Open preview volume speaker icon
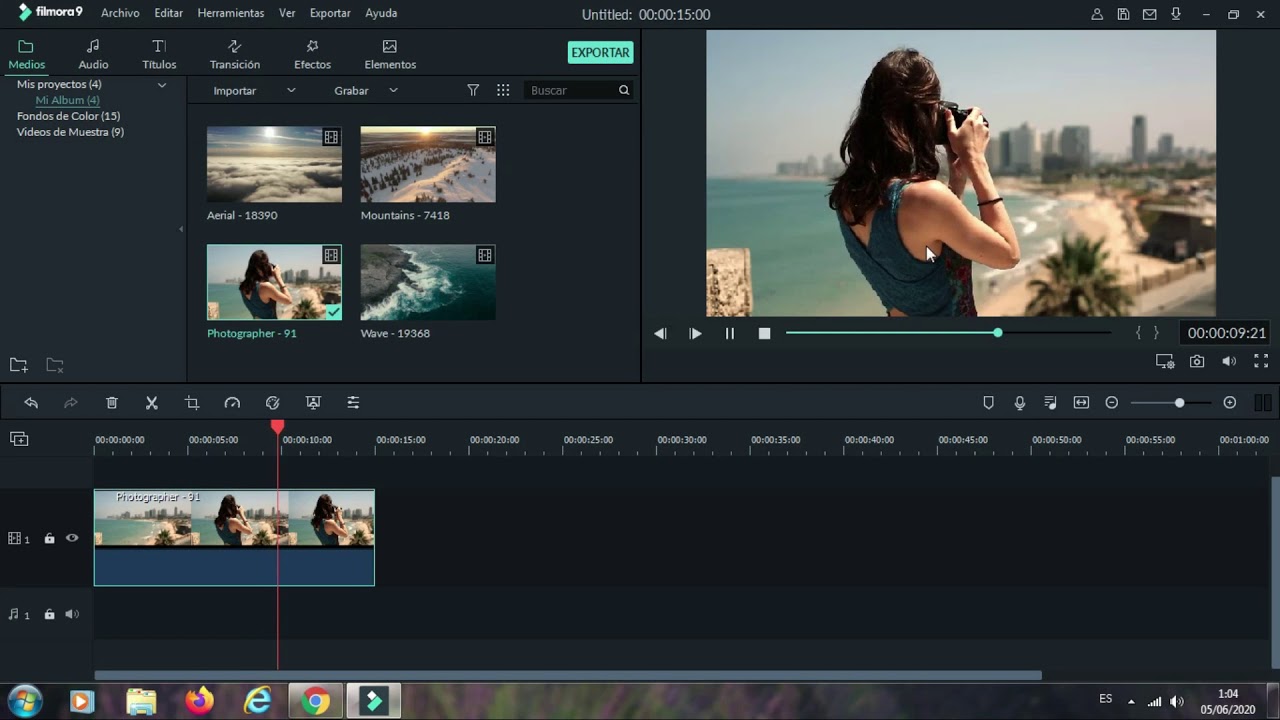Image resolution: width=1280 pixels, height=720 pixels. [1229, 362]
